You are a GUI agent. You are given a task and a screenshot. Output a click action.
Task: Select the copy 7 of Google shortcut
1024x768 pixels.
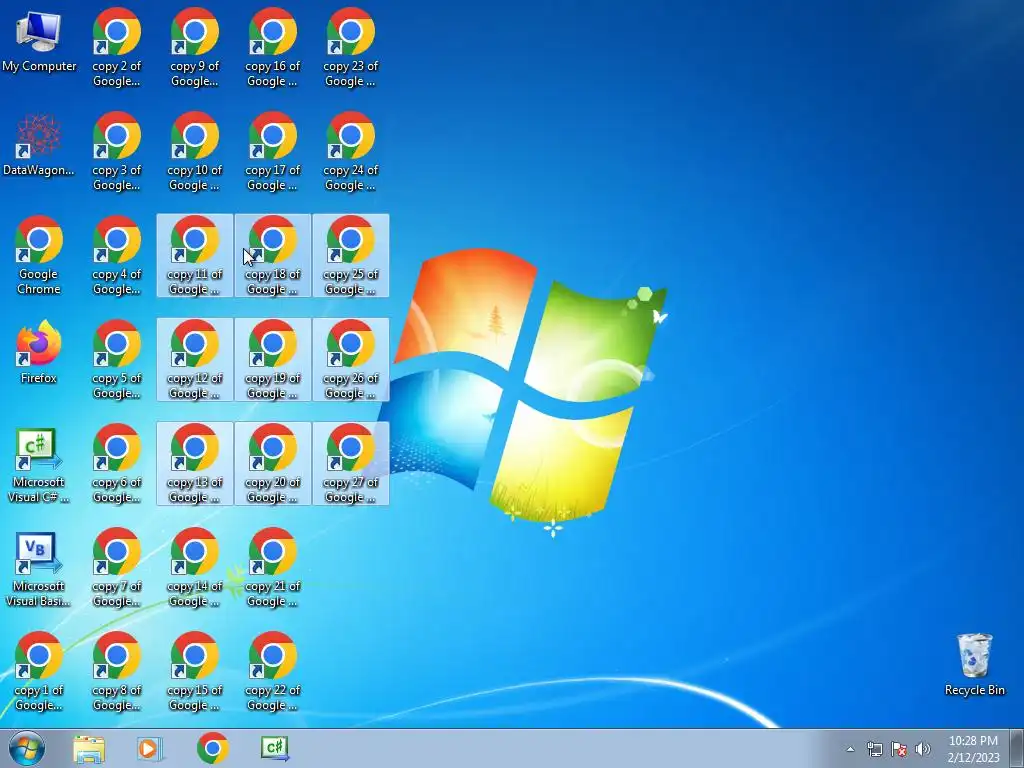point(116,567)
